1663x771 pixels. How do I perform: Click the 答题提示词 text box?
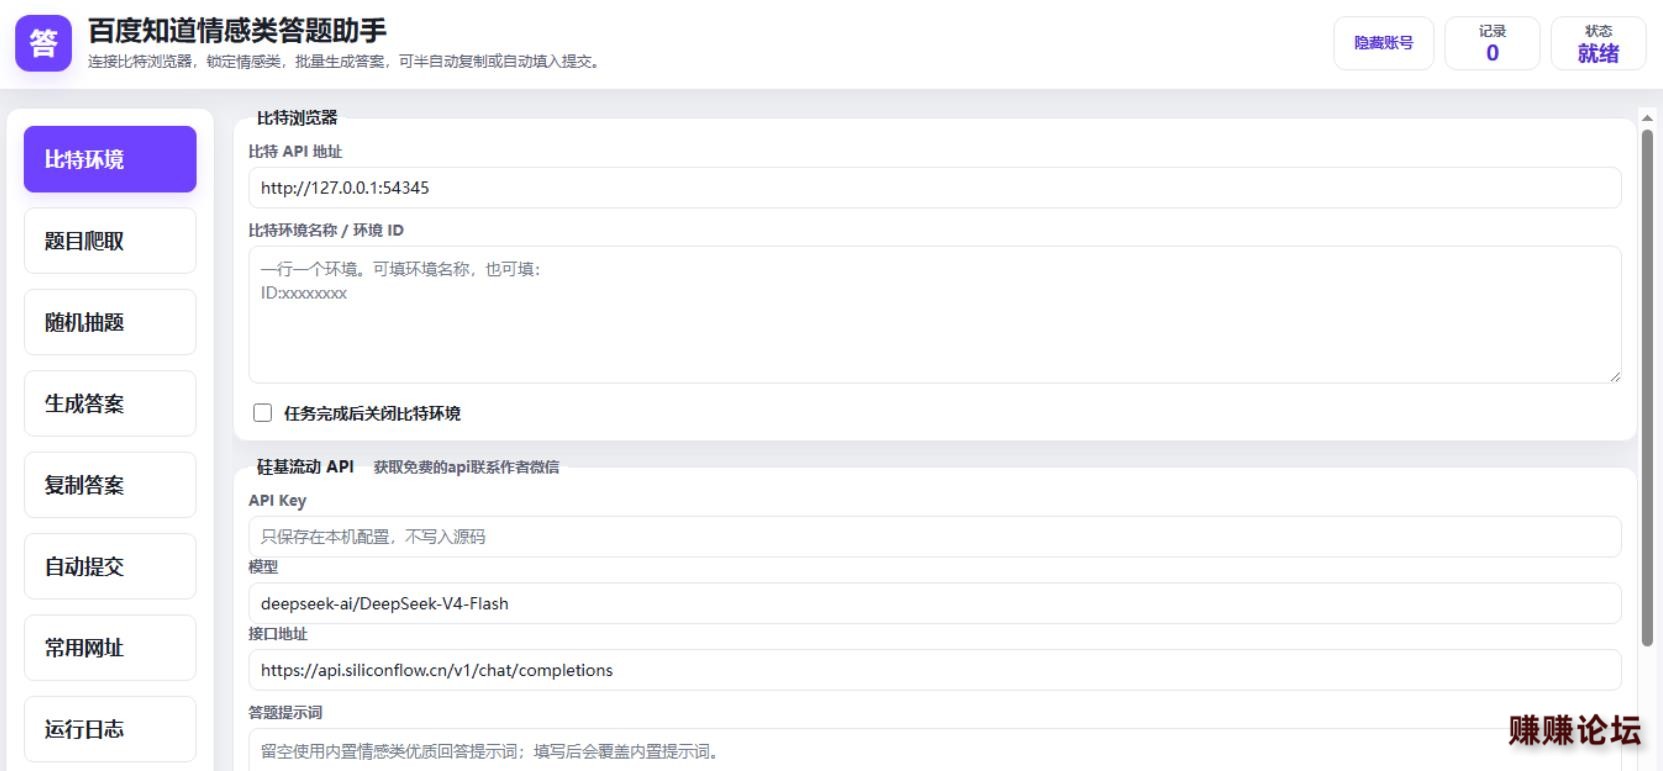(x=934, y=750)
